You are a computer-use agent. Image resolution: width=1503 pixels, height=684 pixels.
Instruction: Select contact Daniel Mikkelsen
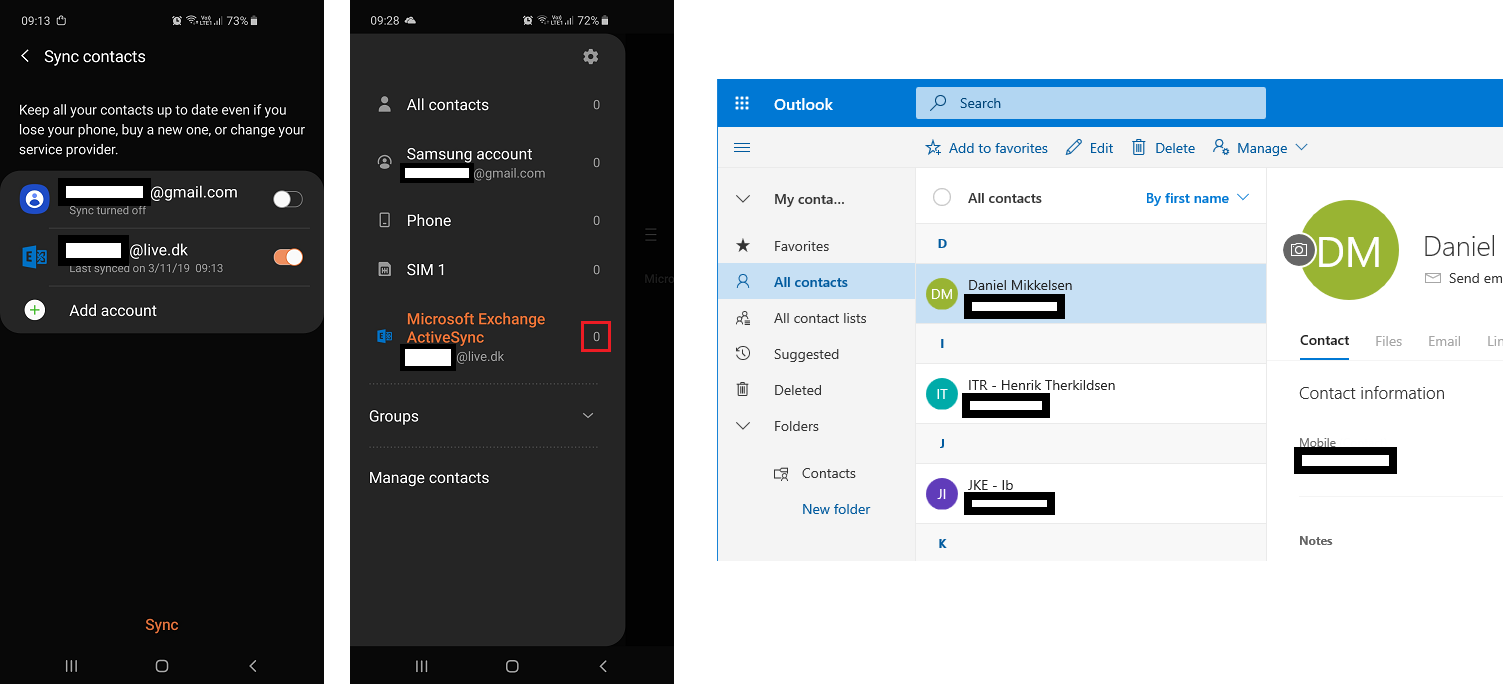point(1091,293)
